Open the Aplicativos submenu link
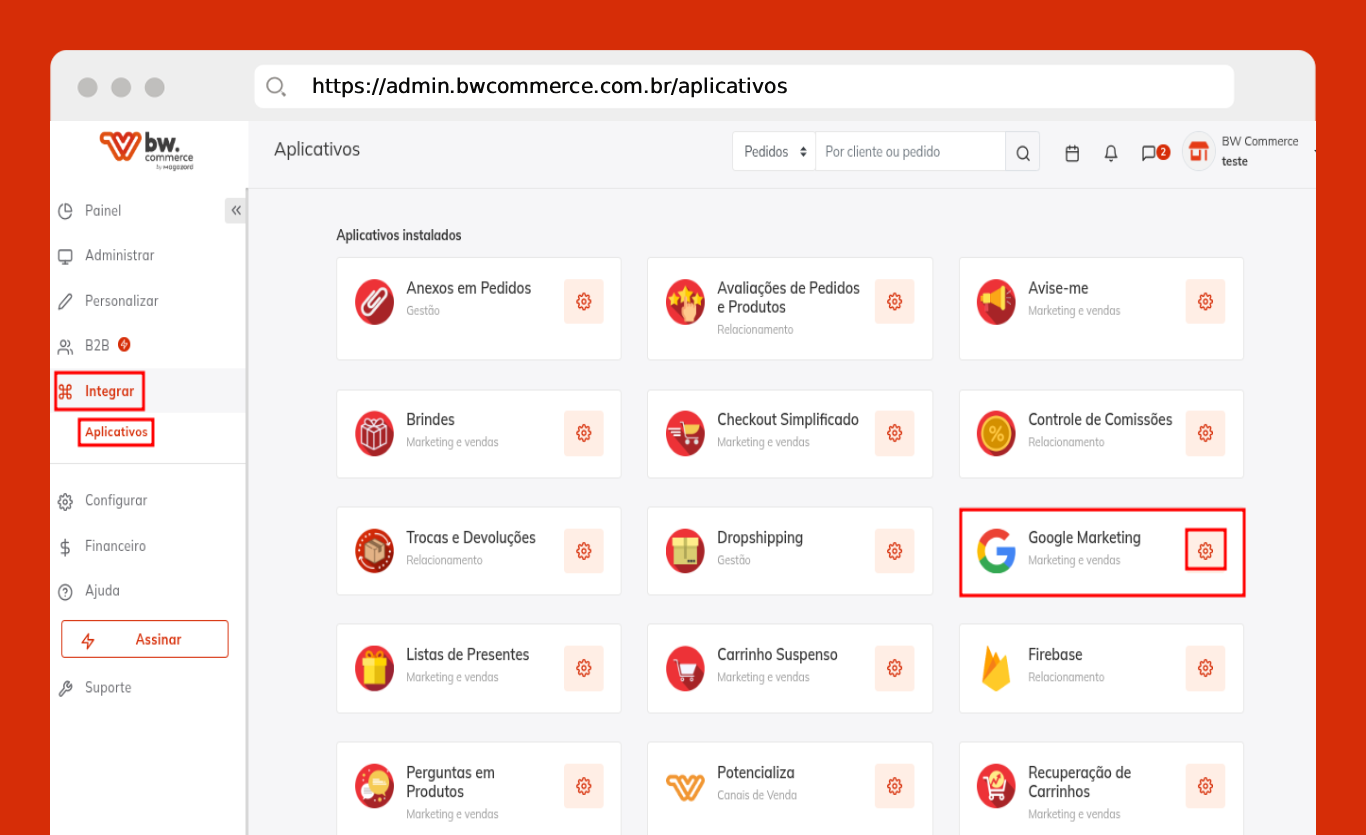 pos(116,433)
